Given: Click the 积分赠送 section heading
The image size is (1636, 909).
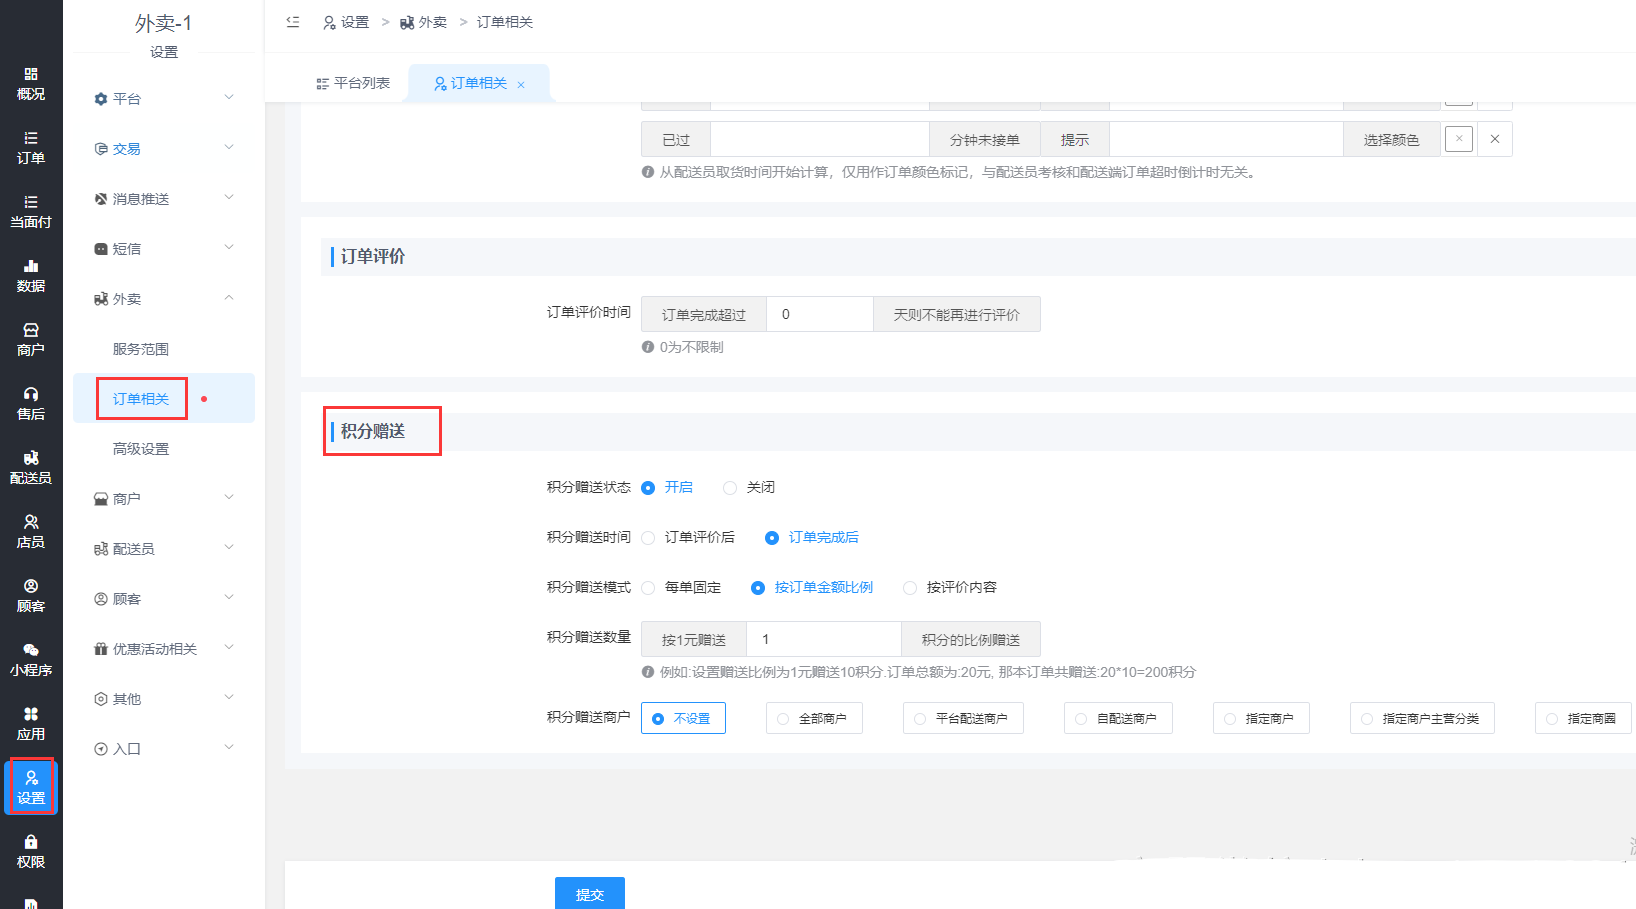Looking at the screenshot, I should point(373,431).
